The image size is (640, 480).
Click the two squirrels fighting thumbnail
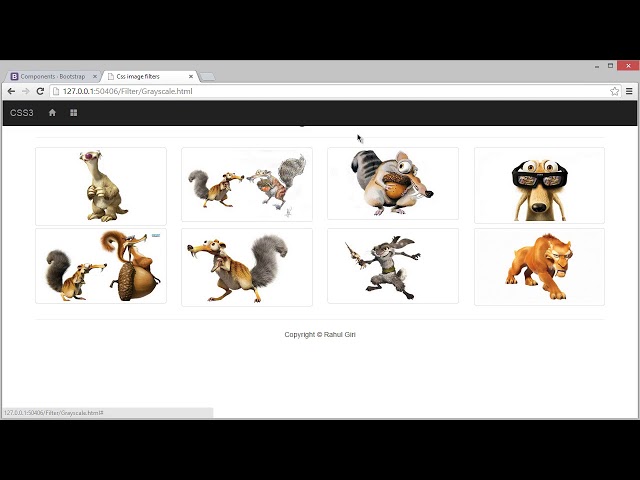pos(247,184)
